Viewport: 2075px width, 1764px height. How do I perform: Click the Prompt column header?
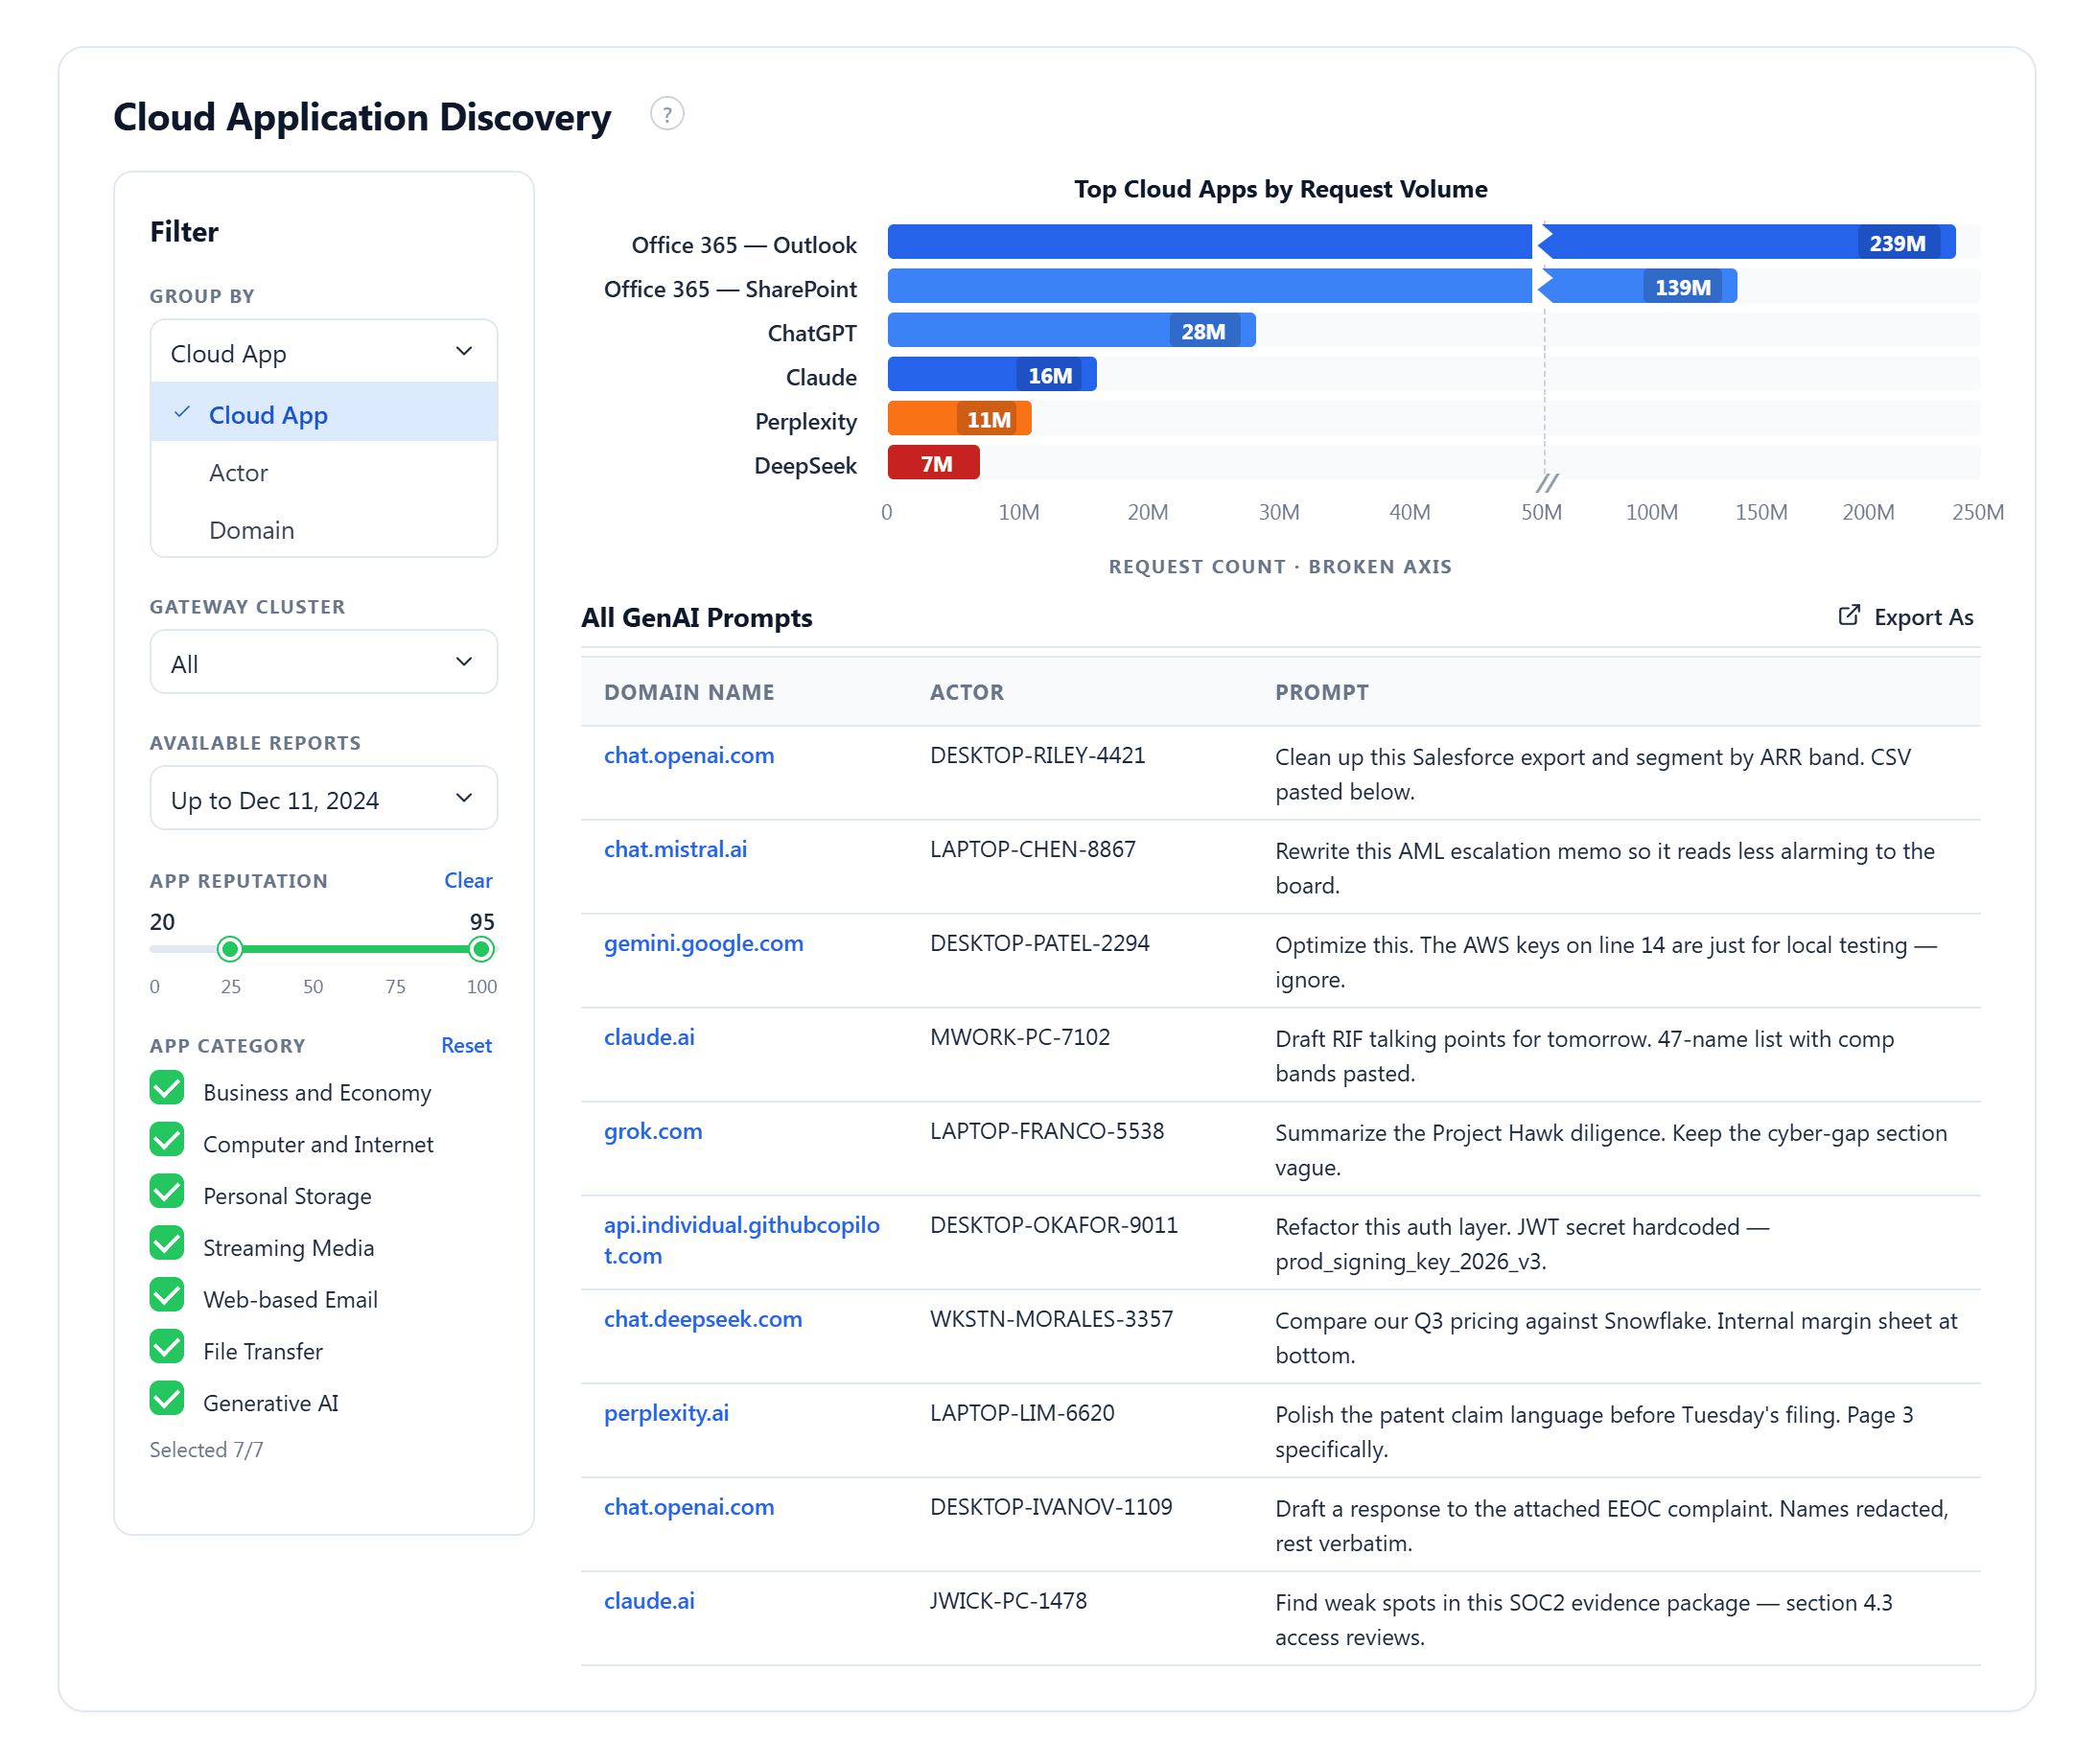tap(1321, 692)
